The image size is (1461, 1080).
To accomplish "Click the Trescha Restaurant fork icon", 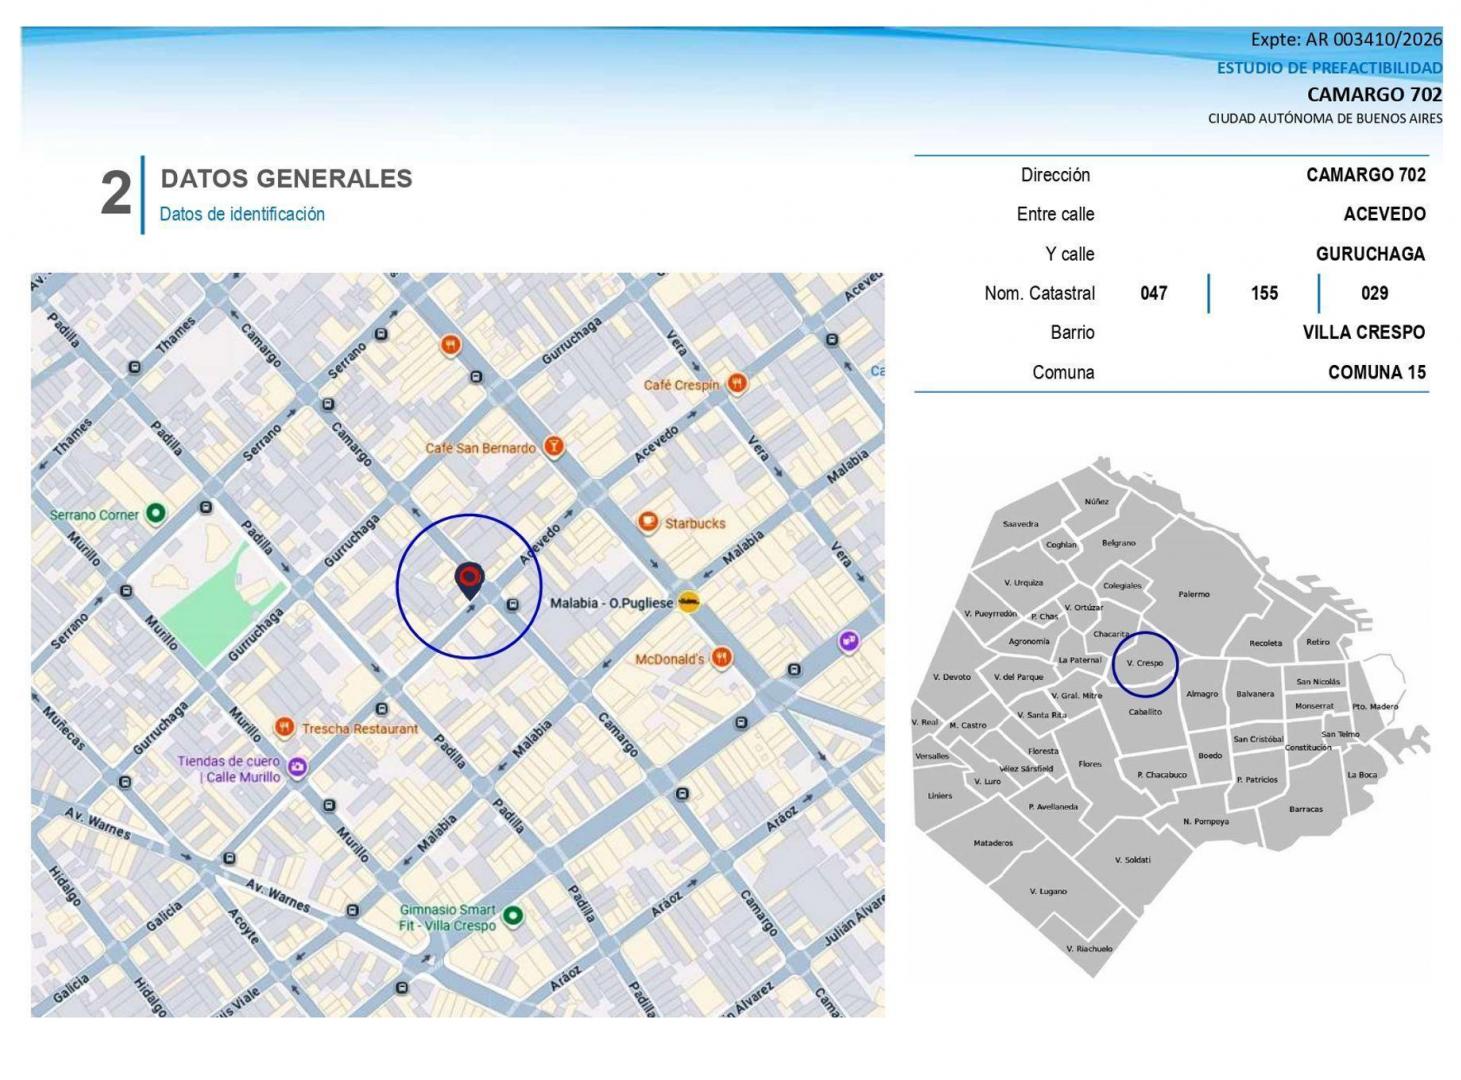I will click(x=285, y=728).
